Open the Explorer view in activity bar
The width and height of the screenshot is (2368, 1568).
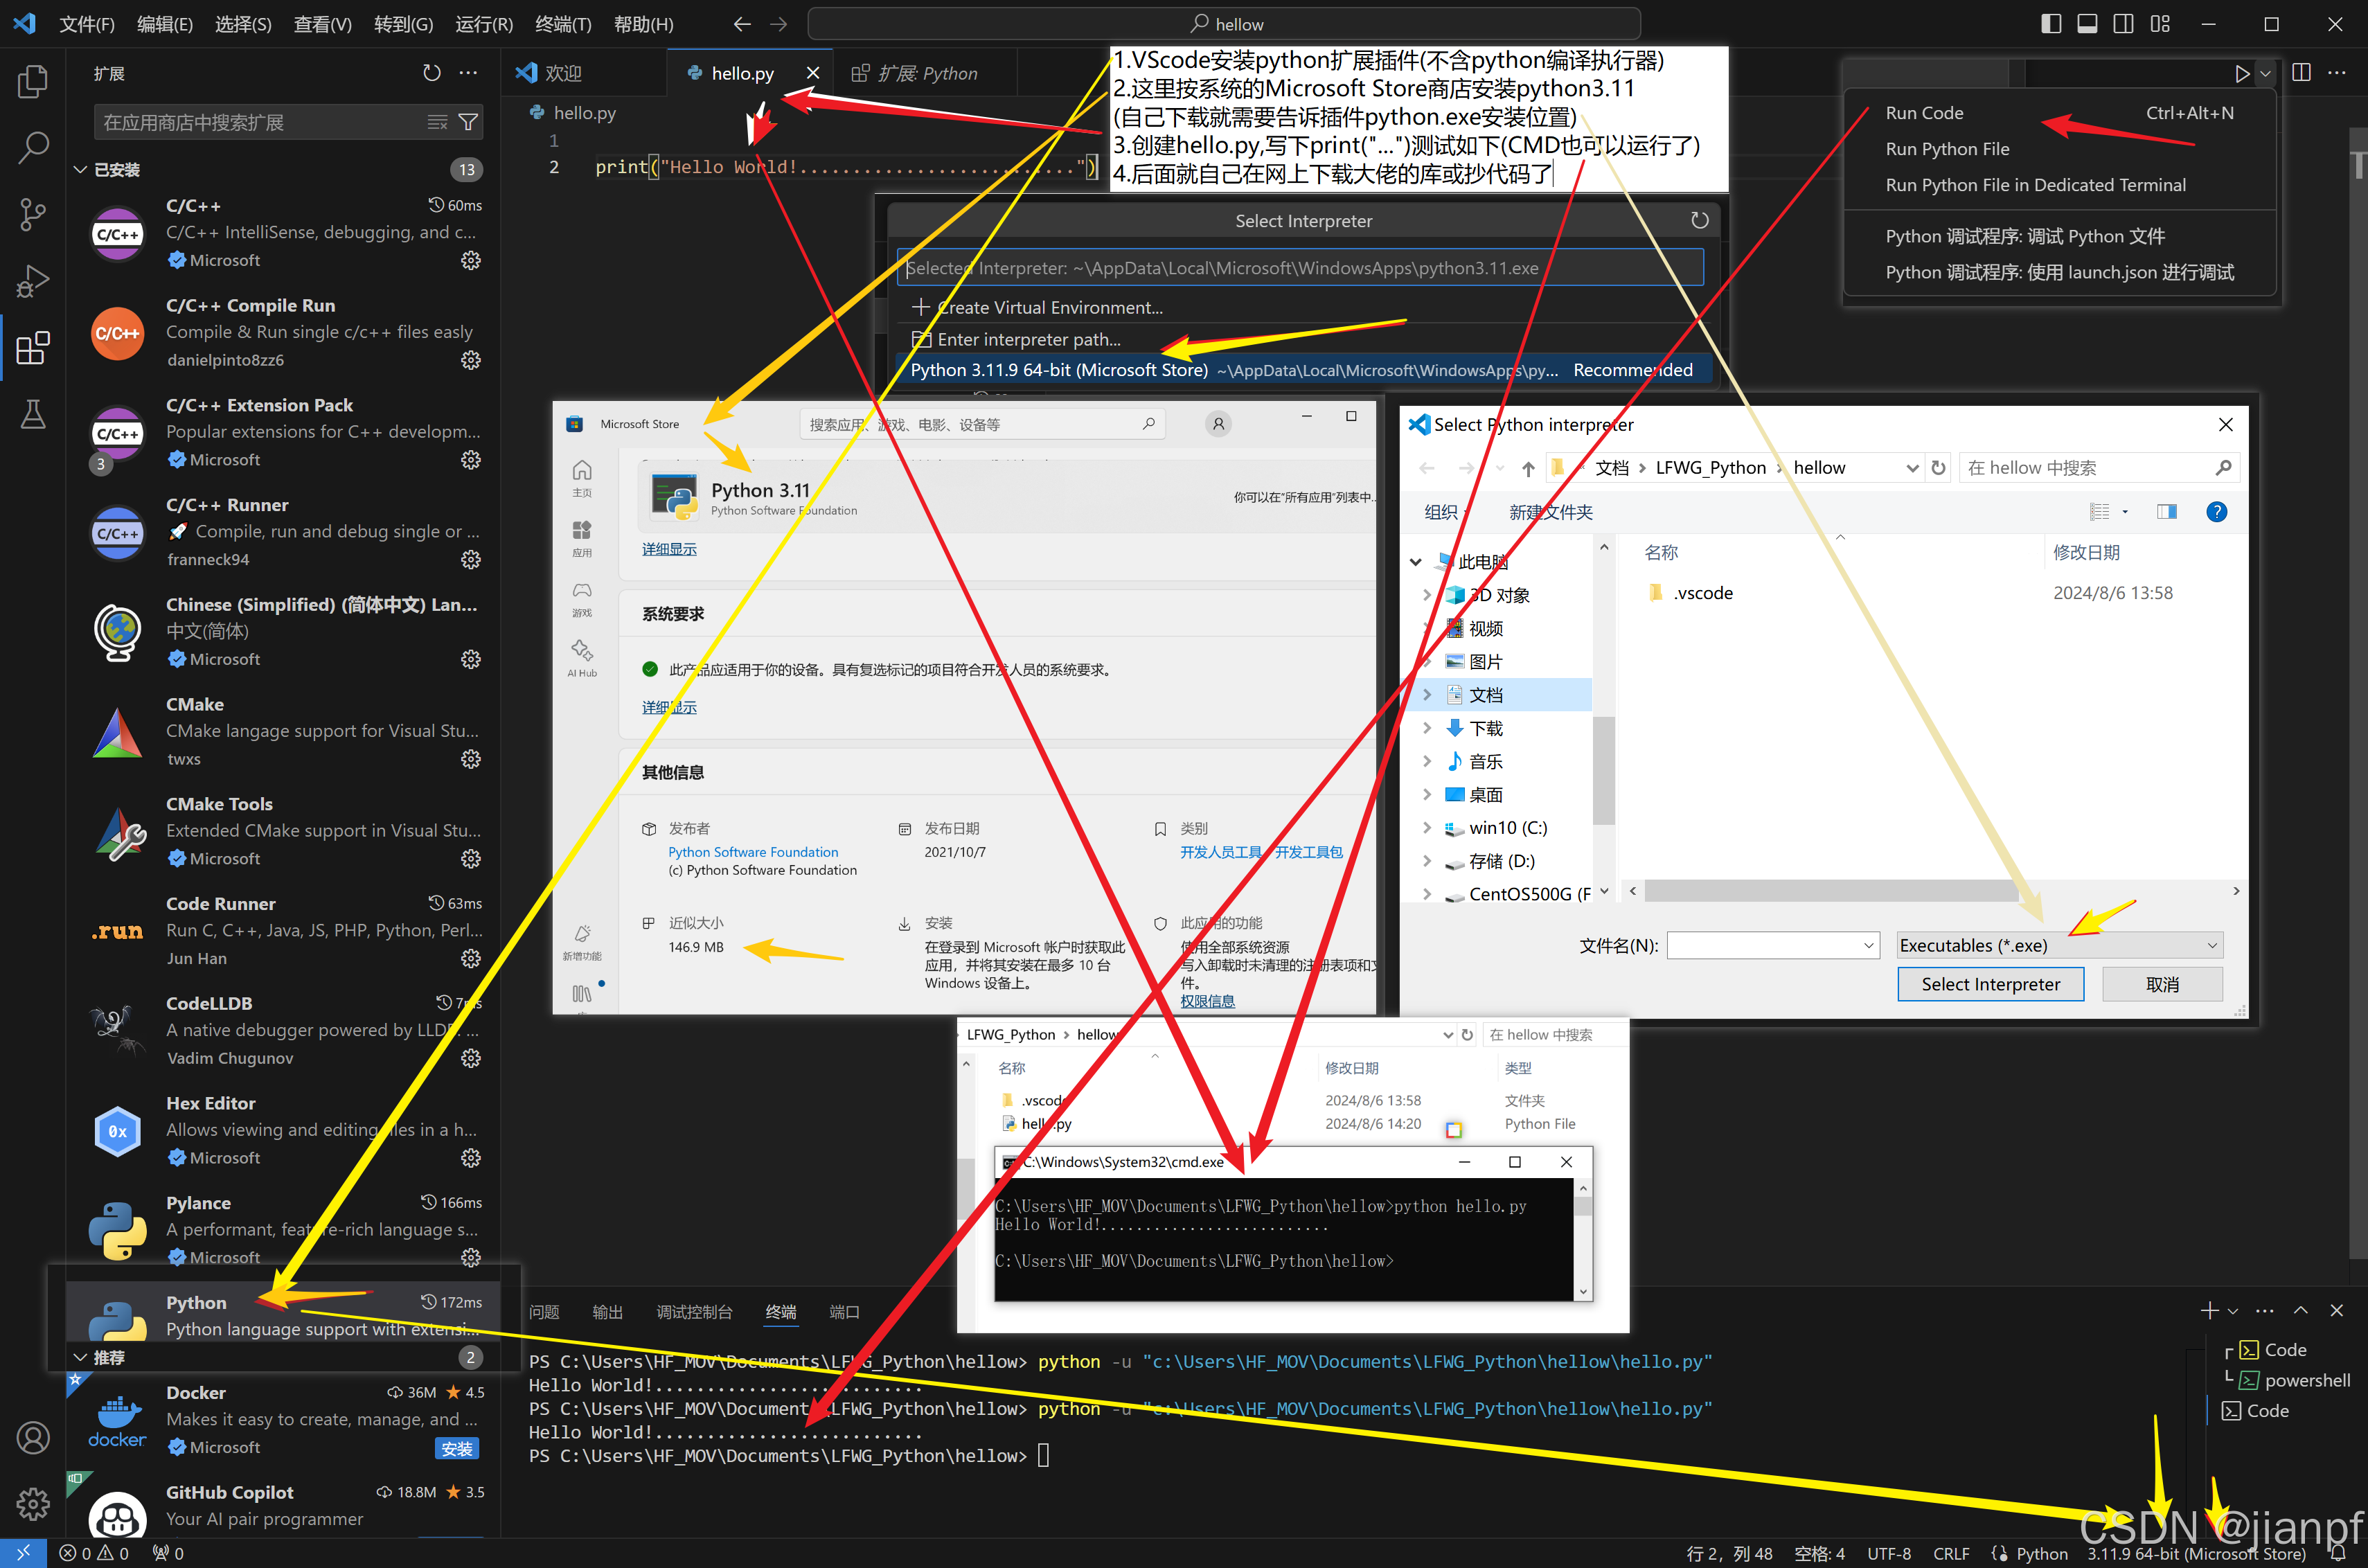click(33, 81)
